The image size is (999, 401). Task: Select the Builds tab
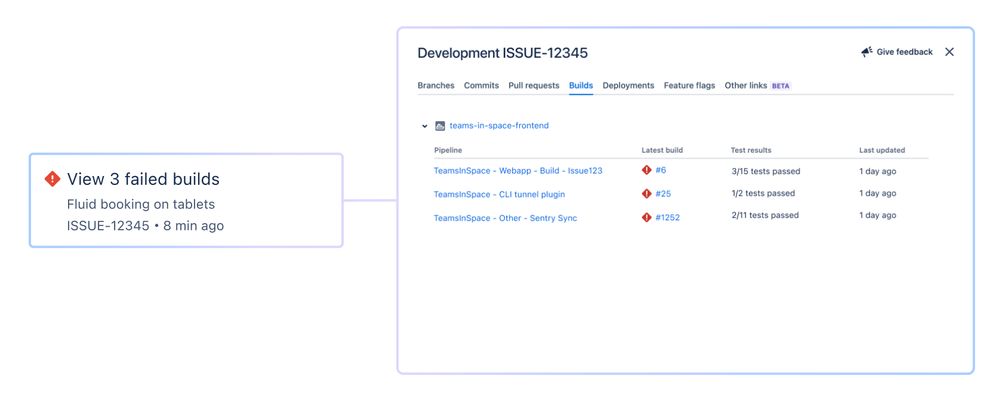581,85
